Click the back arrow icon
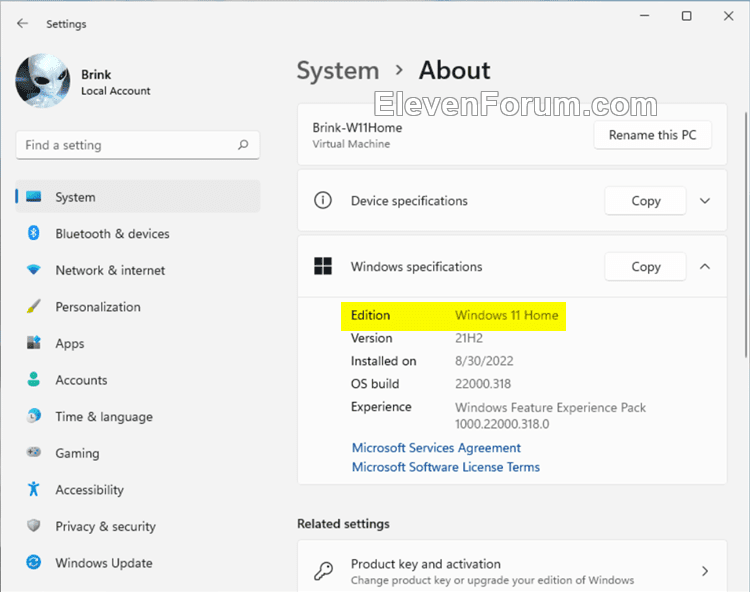This screenshot has width=750, height=592. pos(22,23)
